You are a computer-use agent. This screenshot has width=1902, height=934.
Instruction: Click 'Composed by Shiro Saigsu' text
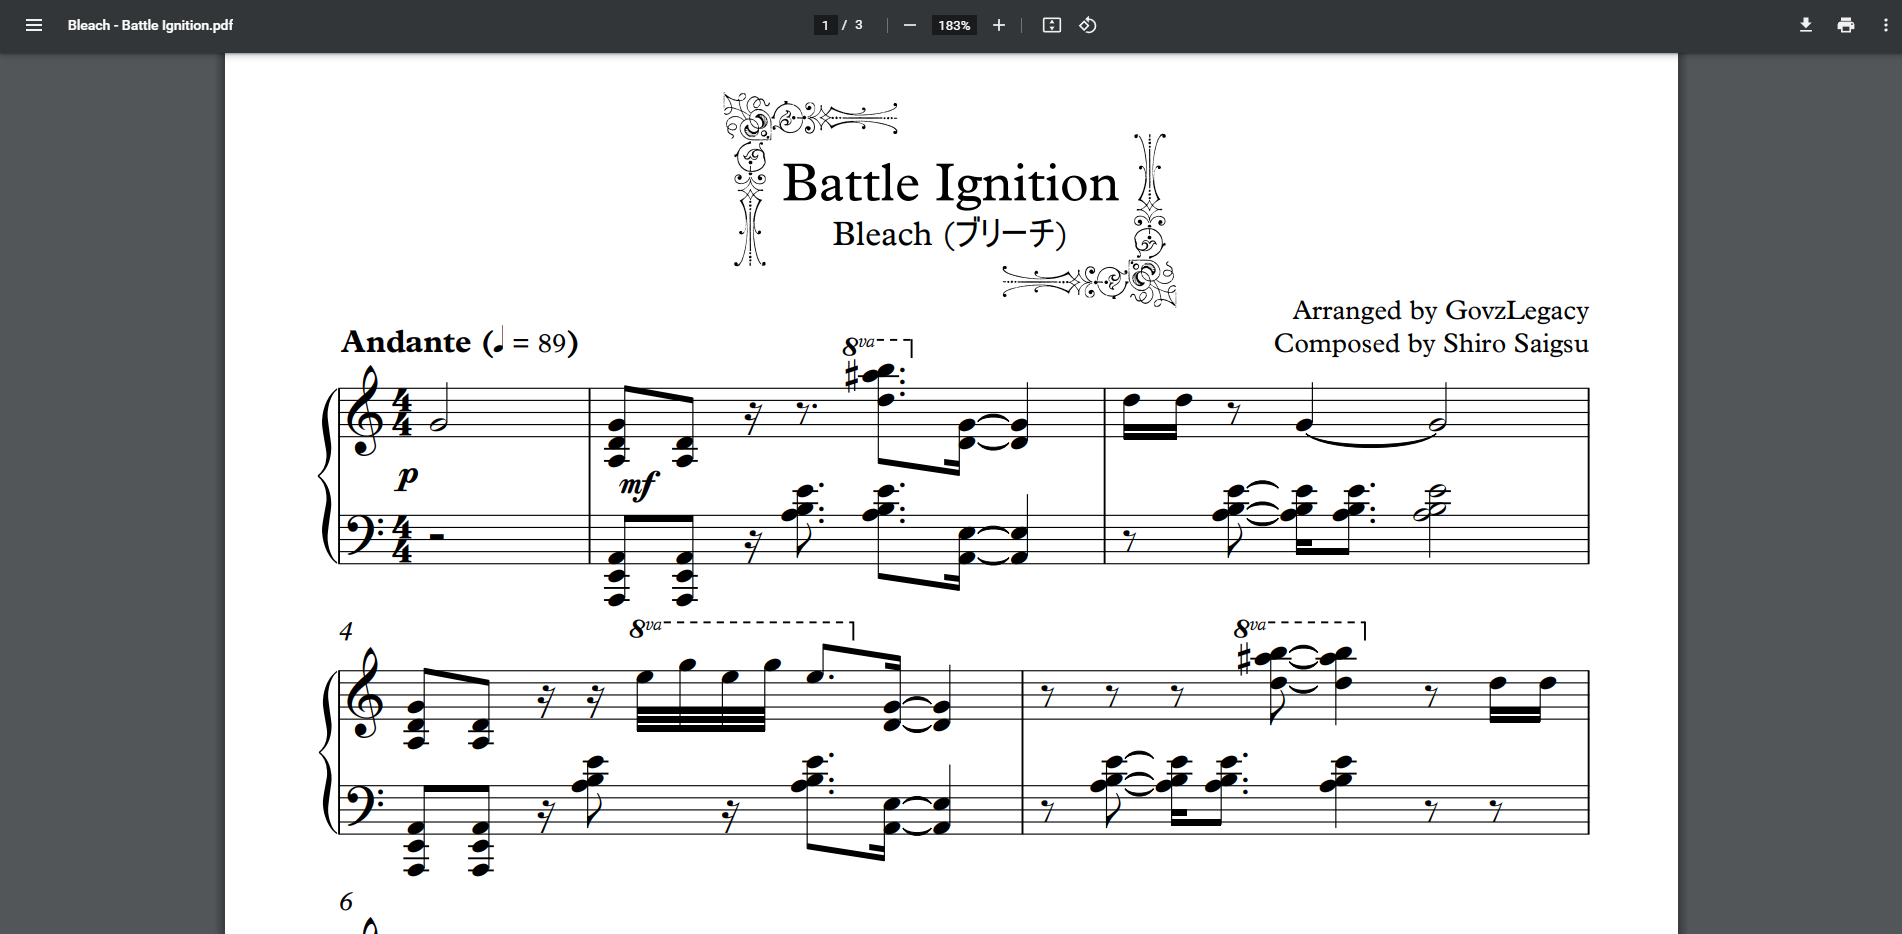tap(1430, 343)
